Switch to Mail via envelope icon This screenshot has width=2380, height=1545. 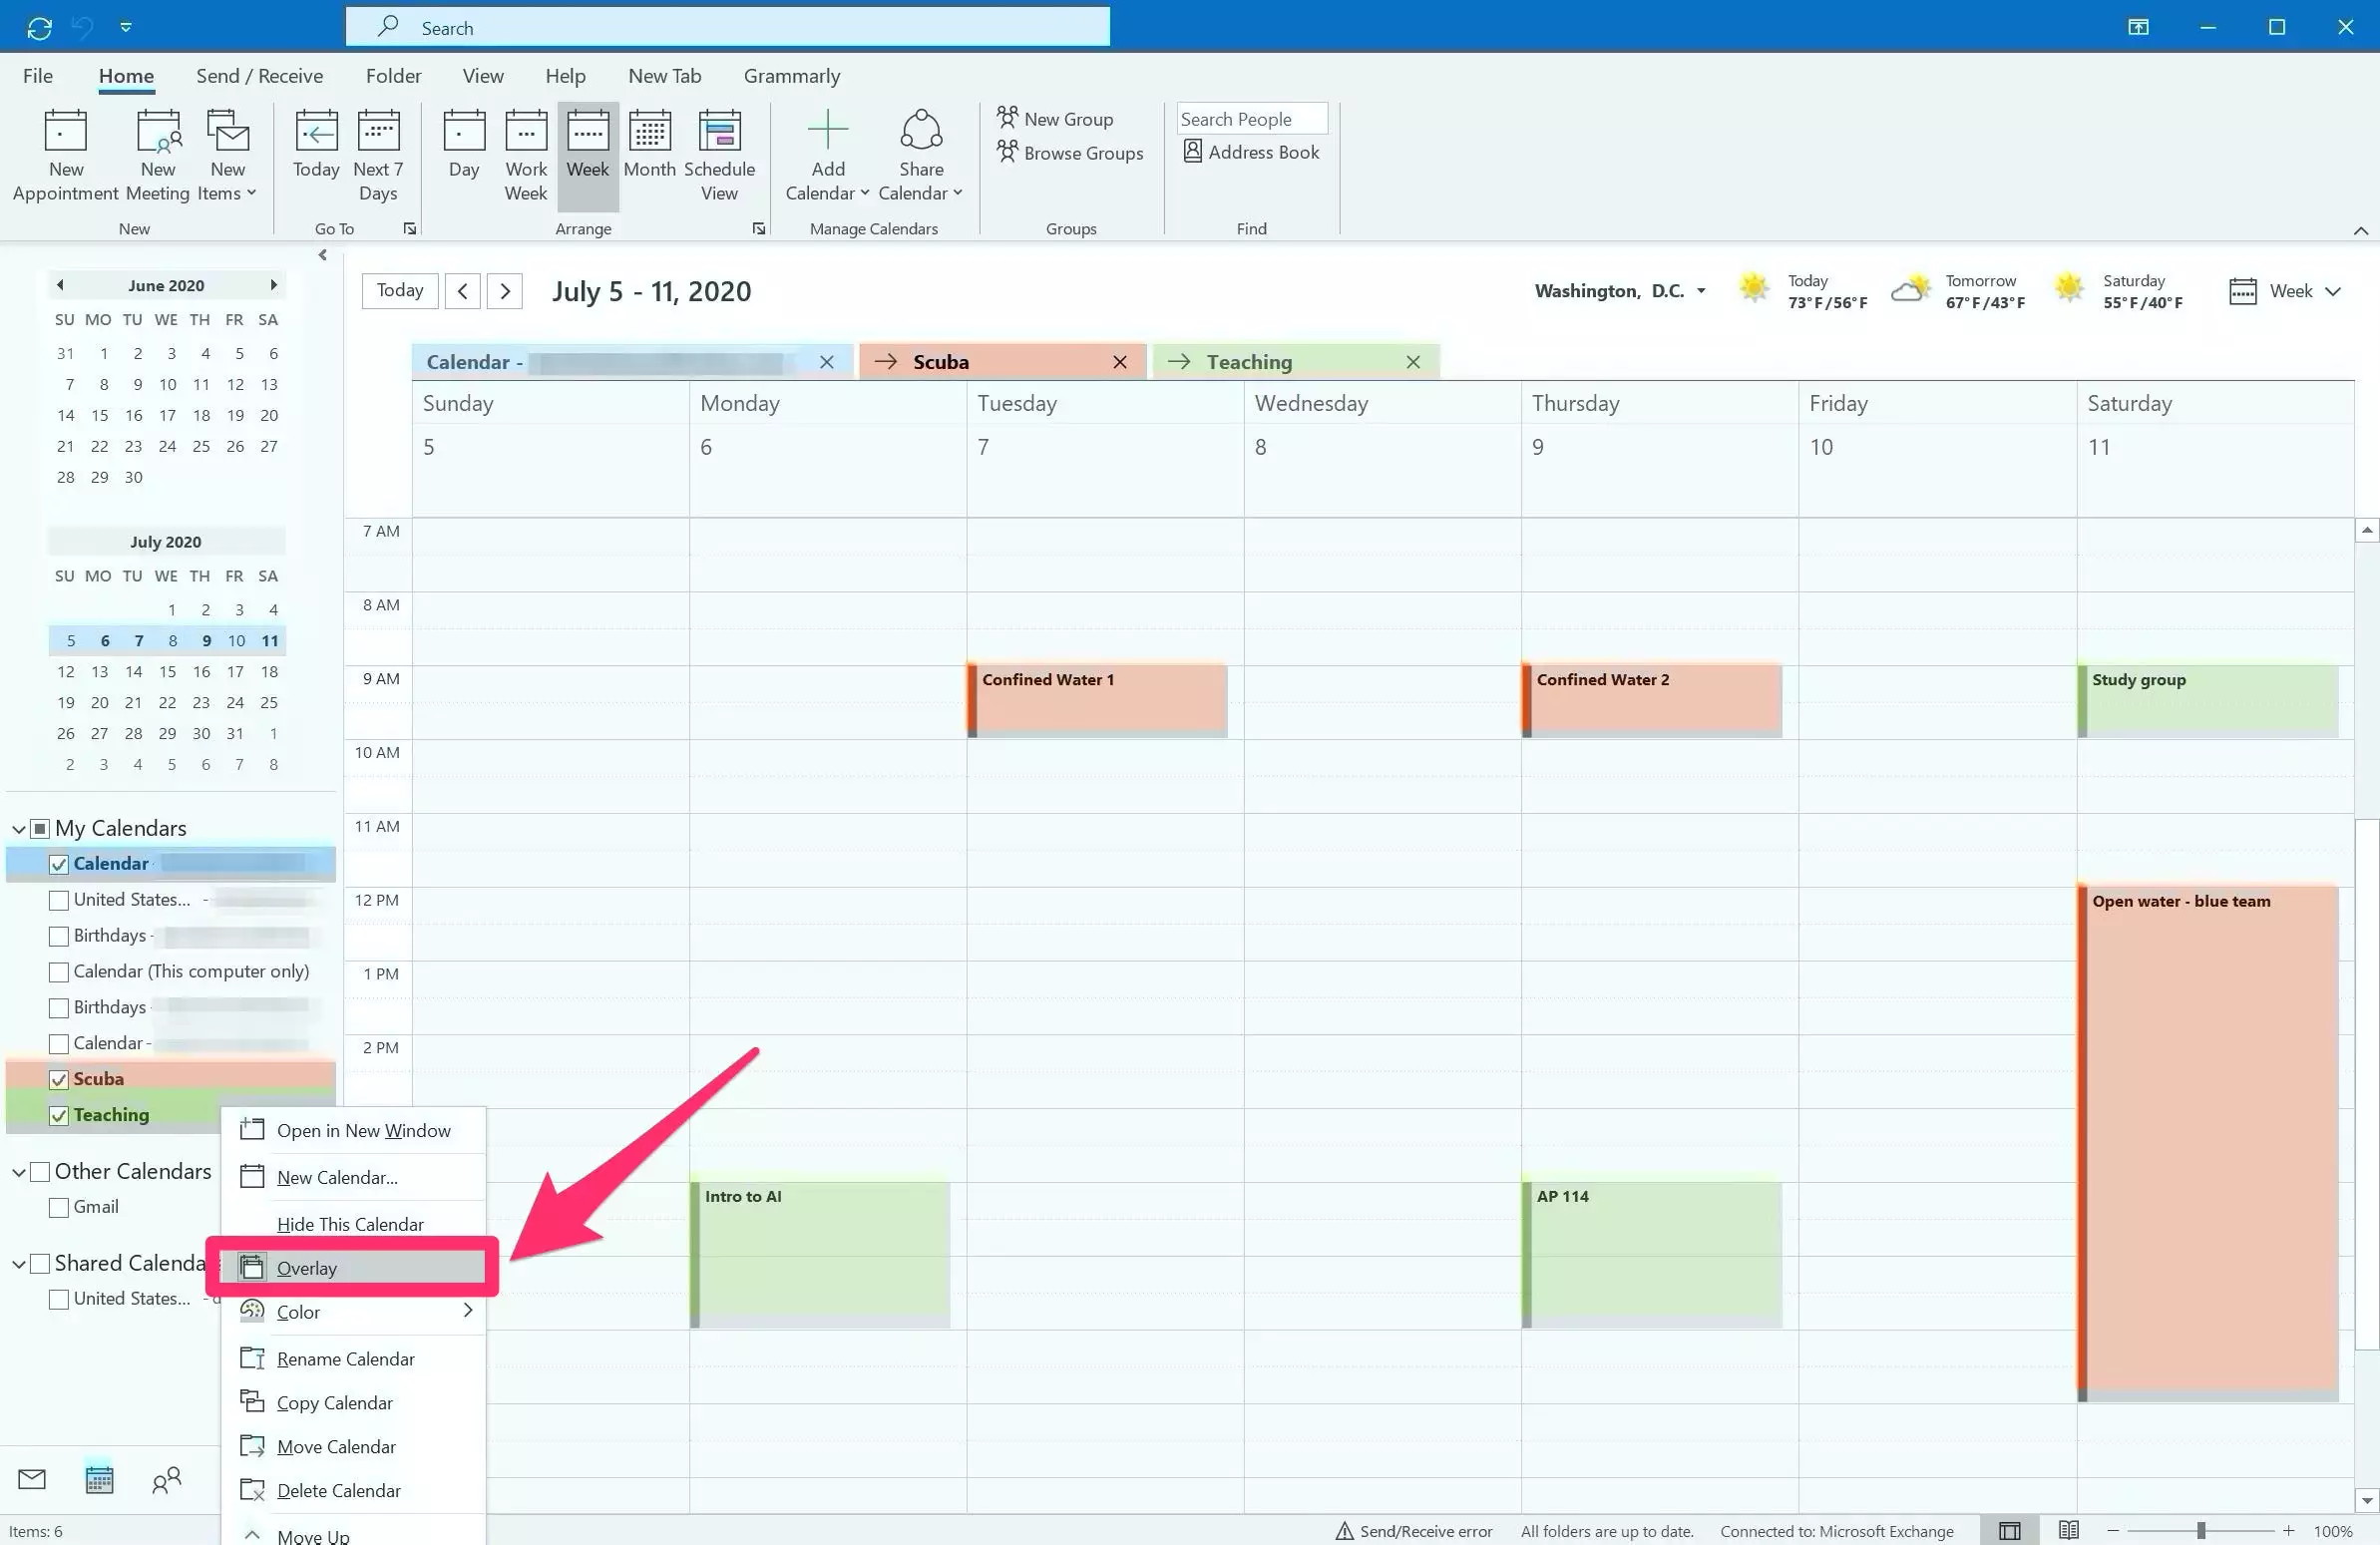(x=32, y=1479)
